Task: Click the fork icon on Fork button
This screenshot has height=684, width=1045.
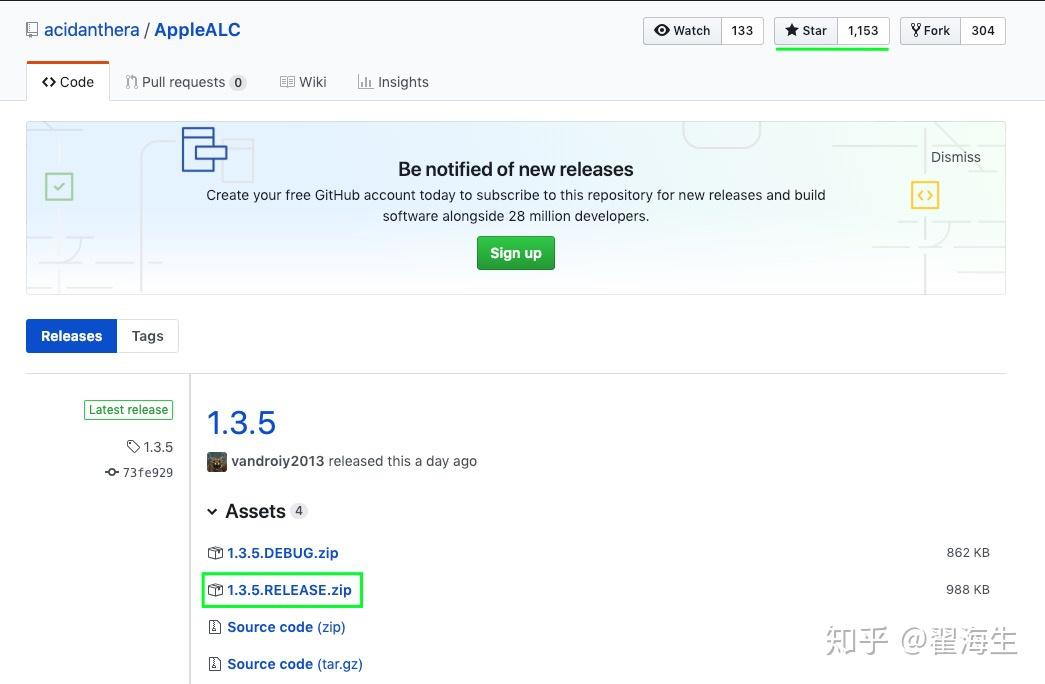Action: [x=916, y=30]
